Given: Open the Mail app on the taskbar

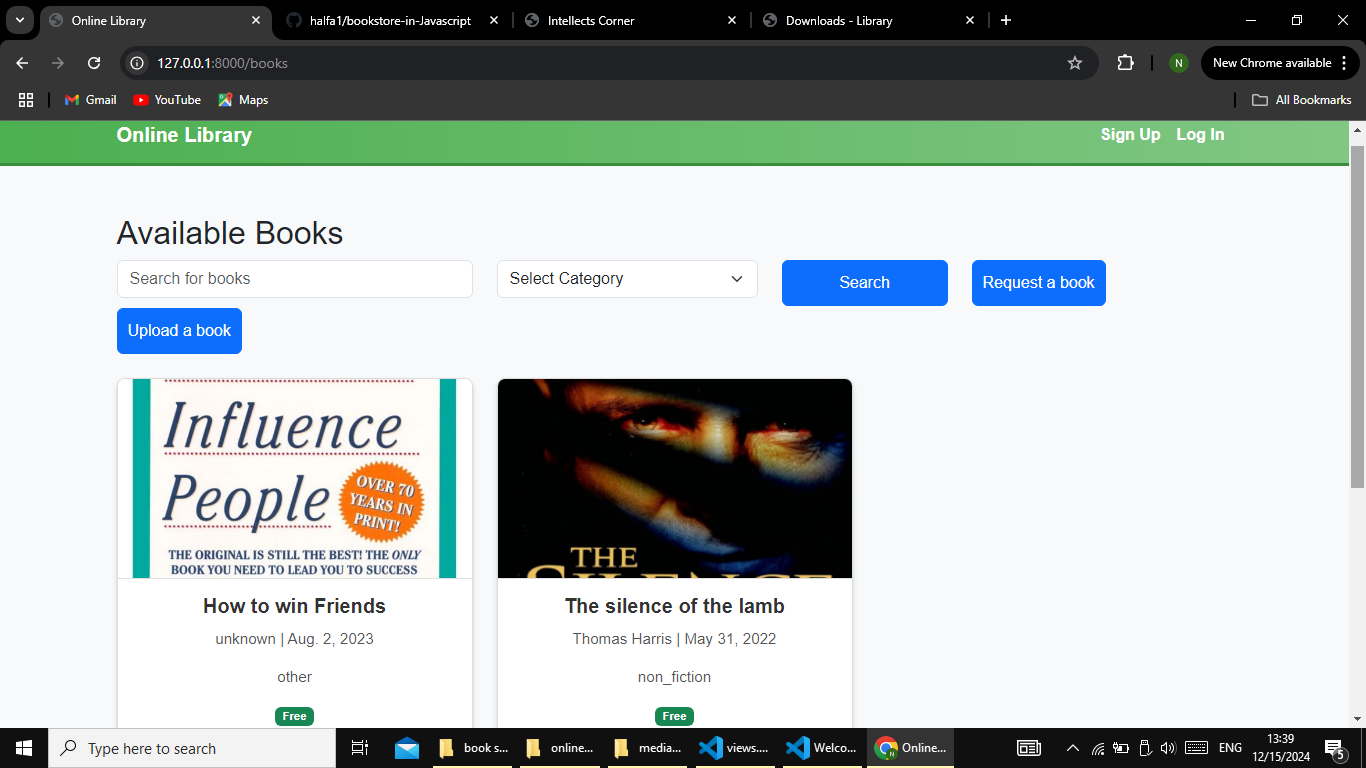Looking at the screenshot, I should [407, 748].
